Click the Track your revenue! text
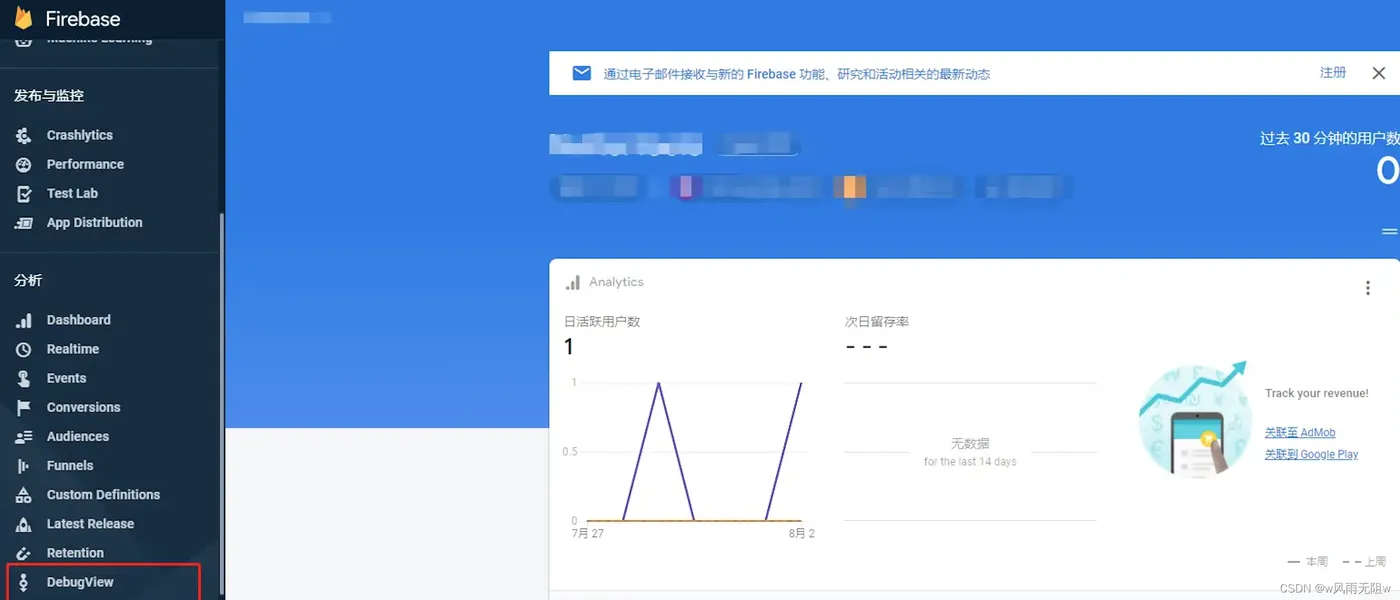This screenshot has width=1400, height=600. pos(1317,393)
